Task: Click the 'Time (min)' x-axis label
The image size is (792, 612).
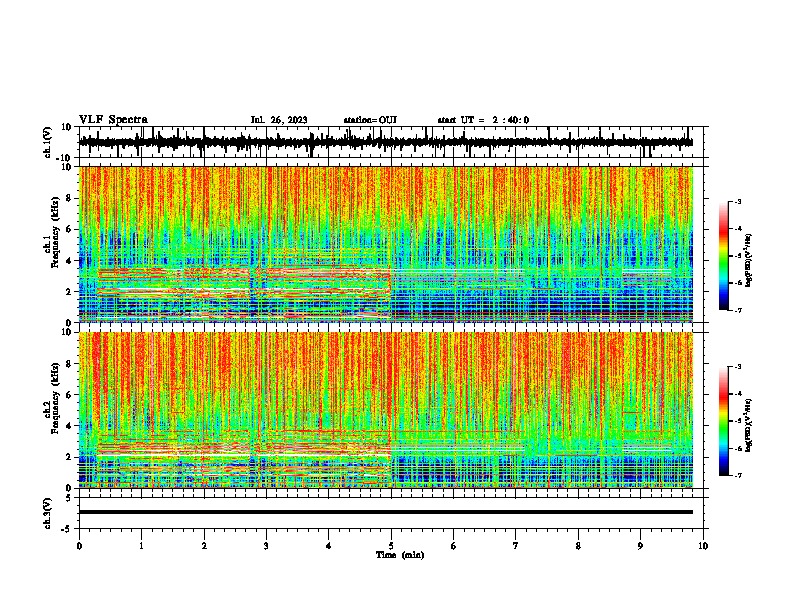Action: pyautogui.click(x=400, y=555)
